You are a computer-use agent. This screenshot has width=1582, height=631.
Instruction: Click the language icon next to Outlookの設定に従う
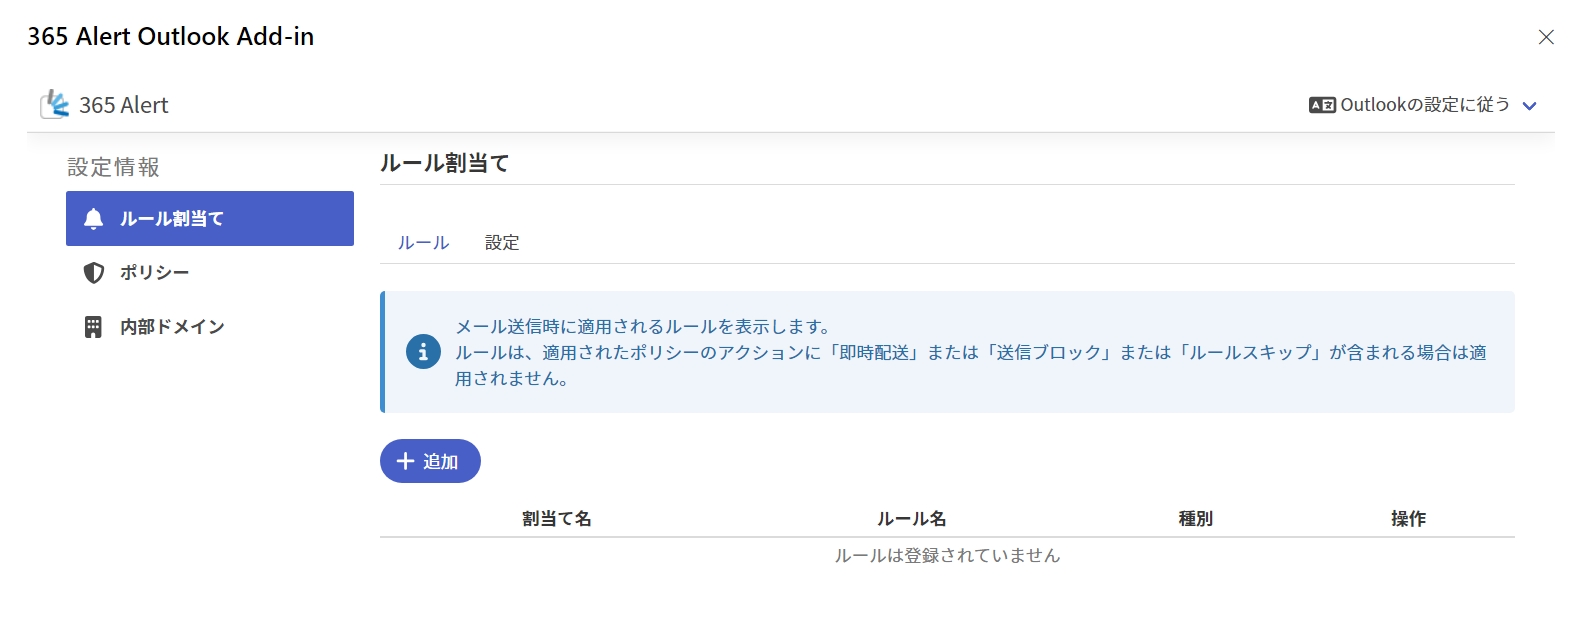pyautogui.click(x=1322, y=105)
